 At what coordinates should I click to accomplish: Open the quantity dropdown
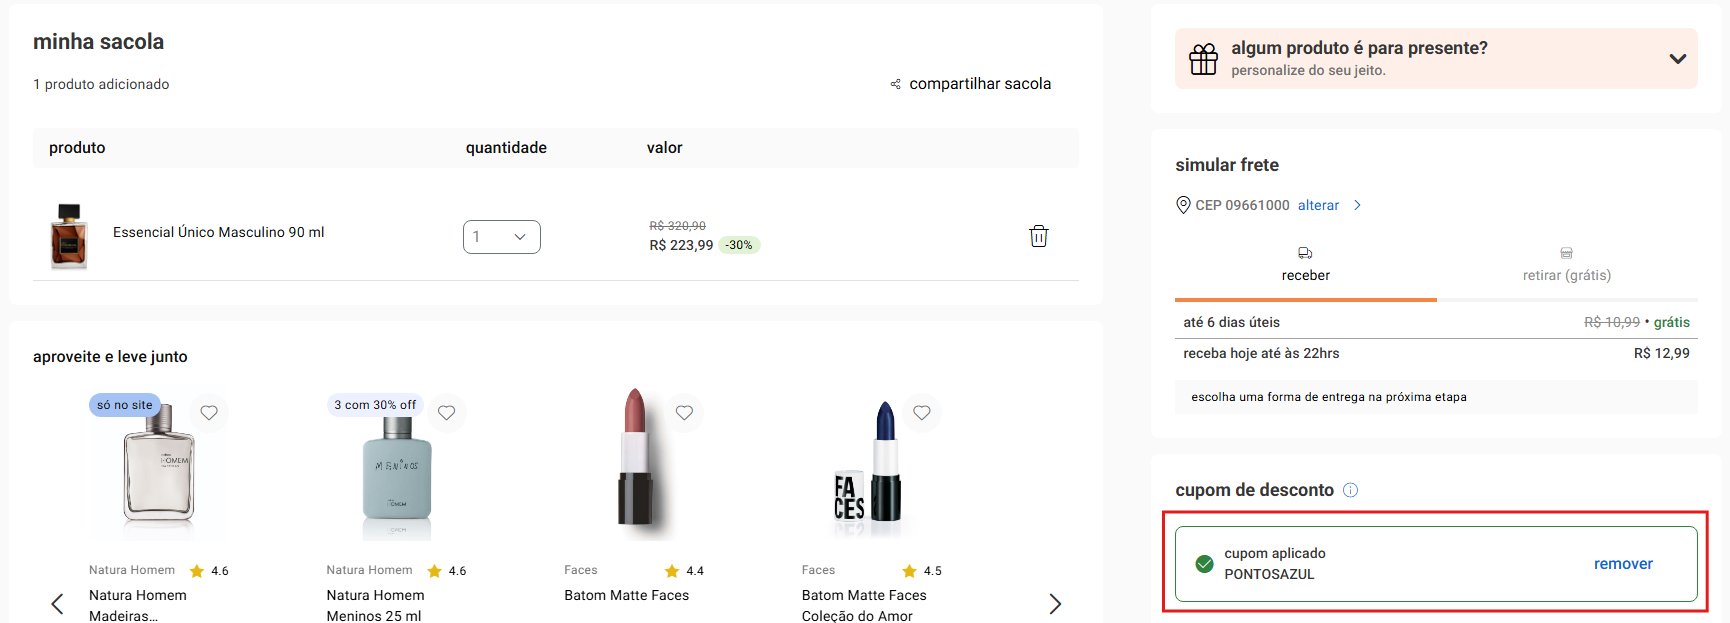click(x=502, y=237)
